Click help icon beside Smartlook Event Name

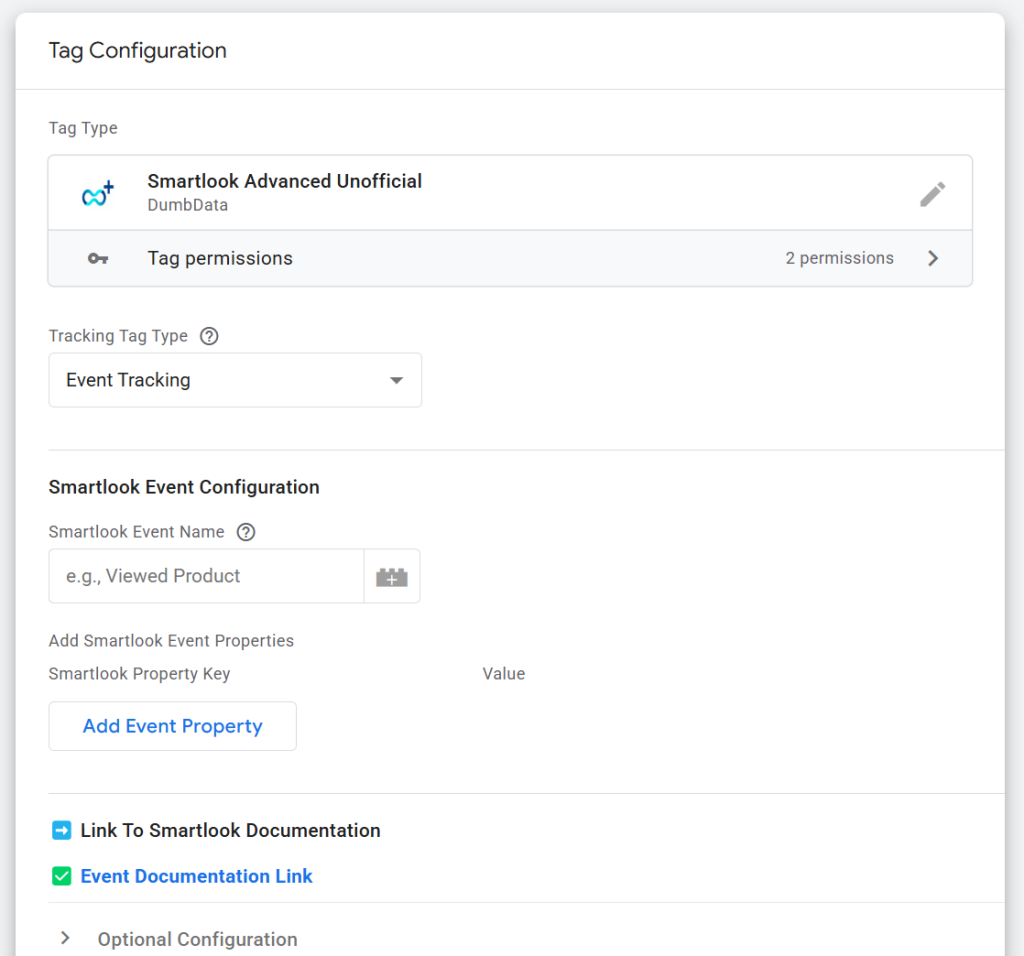click(x=246, y=532)
